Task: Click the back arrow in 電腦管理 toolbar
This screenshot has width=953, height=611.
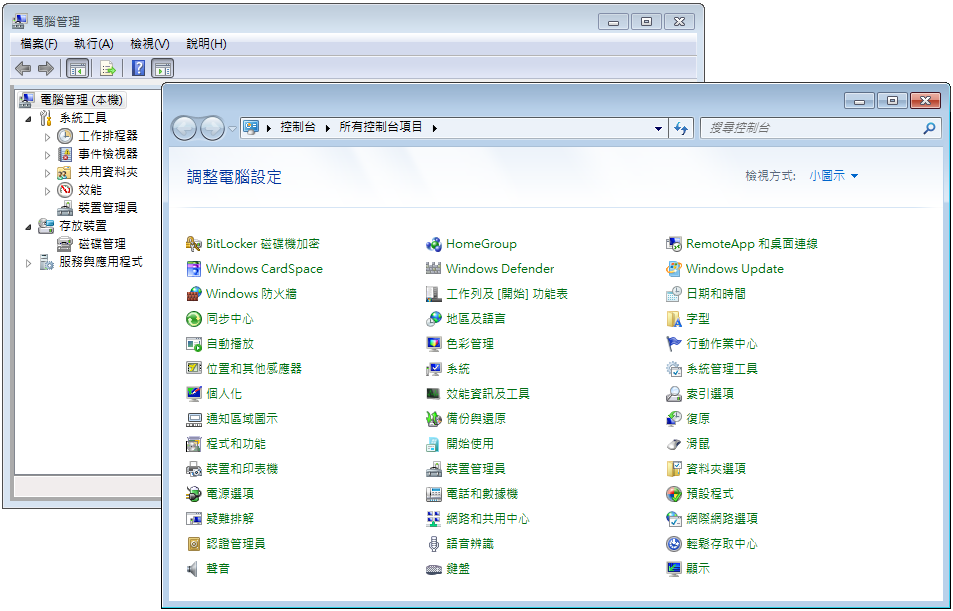Action: point(23,68)
